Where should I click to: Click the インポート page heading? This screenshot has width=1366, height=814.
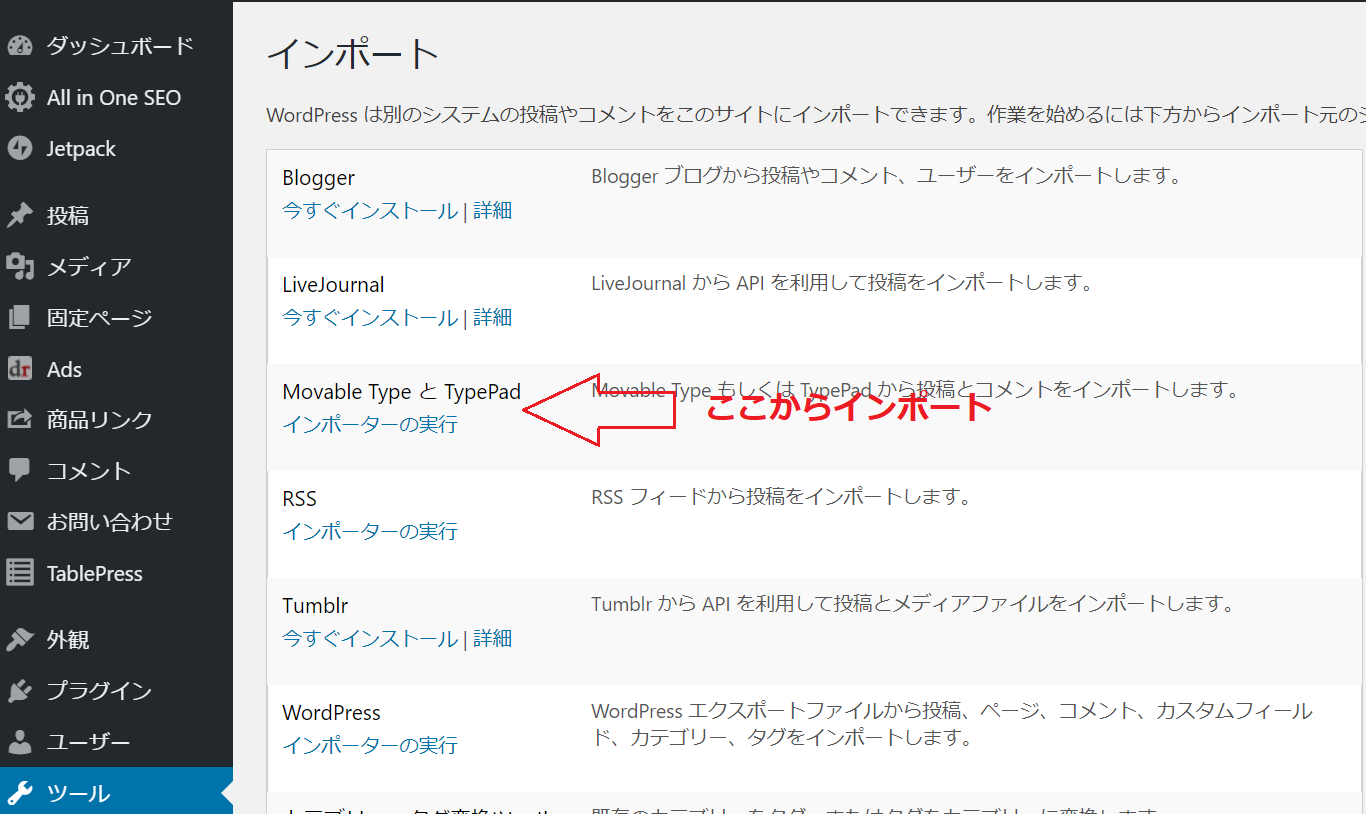click(354, 53)
